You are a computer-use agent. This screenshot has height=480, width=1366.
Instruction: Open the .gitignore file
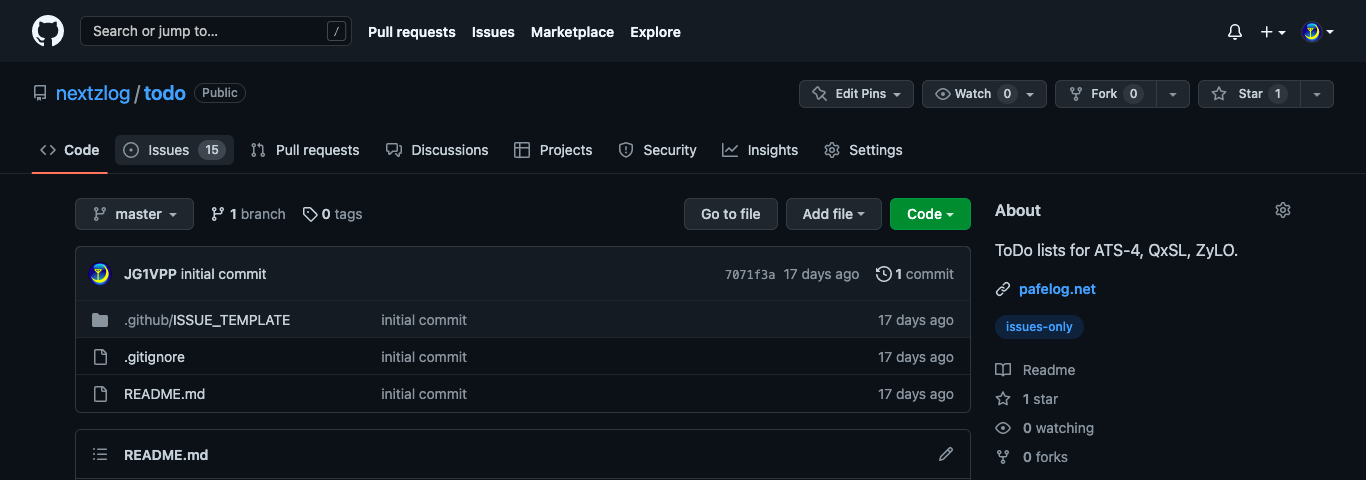(x=154, y=357)
